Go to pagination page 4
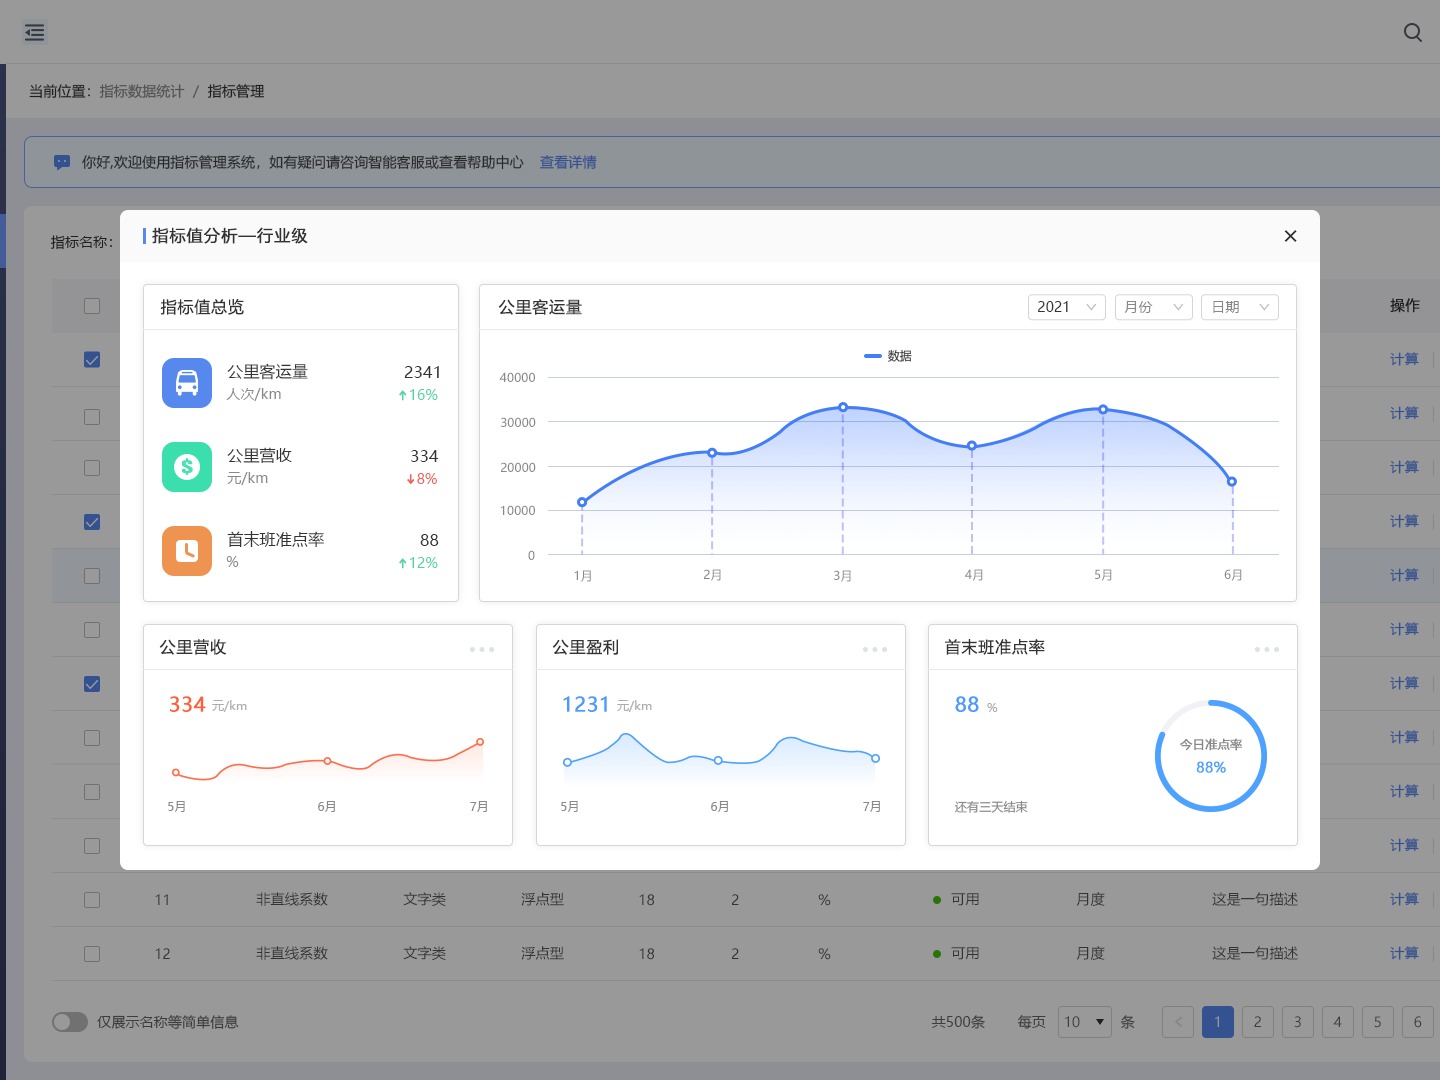The height and width of the screenshot is (1080, 1440). click(x=1338, y=1022)
